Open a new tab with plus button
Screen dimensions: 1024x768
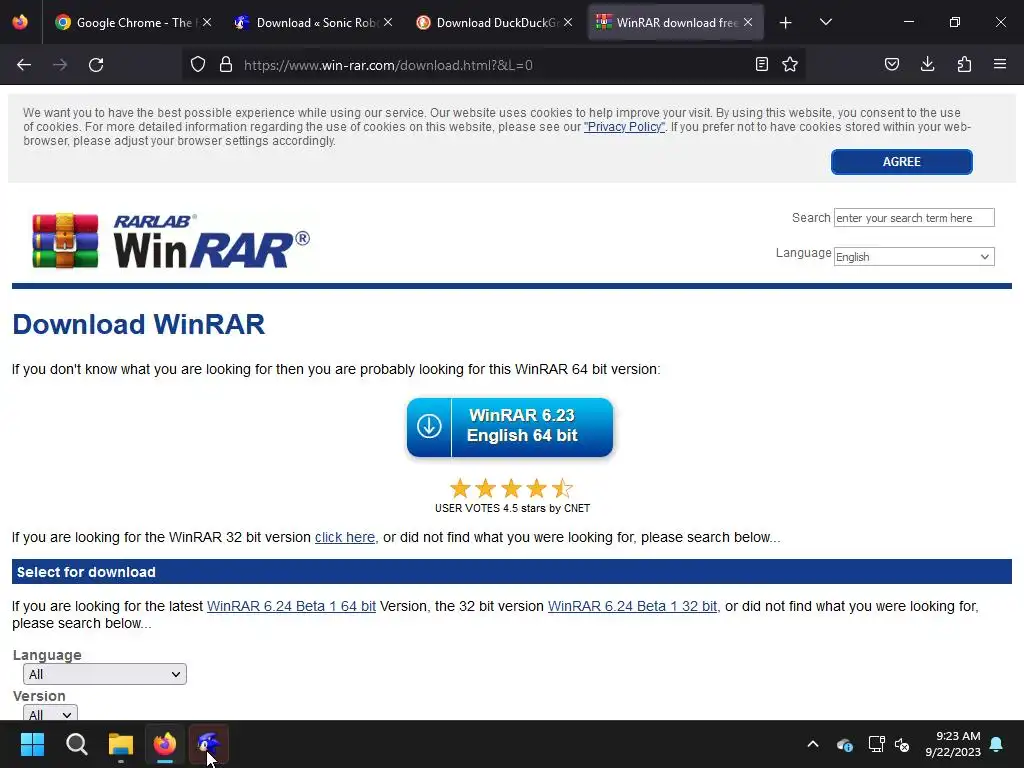786,23
